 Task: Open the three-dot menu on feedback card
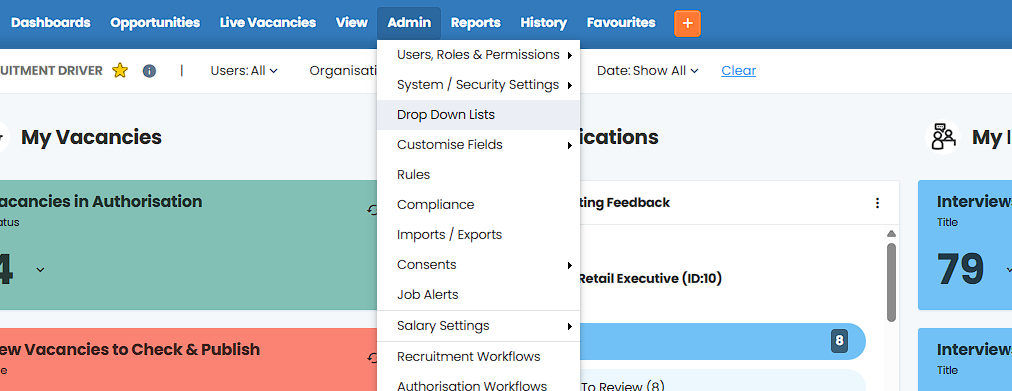[877, 203]
